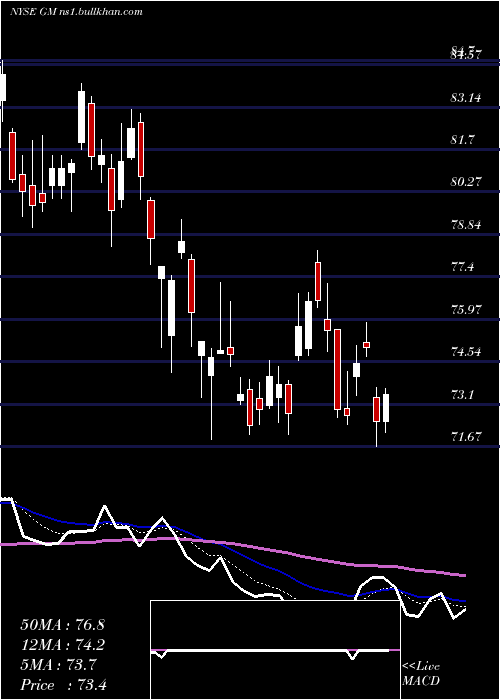Select the 73.1 price level label
This screenshot has height=700, width=500.
pyautogui.click(x=462, y=395)
